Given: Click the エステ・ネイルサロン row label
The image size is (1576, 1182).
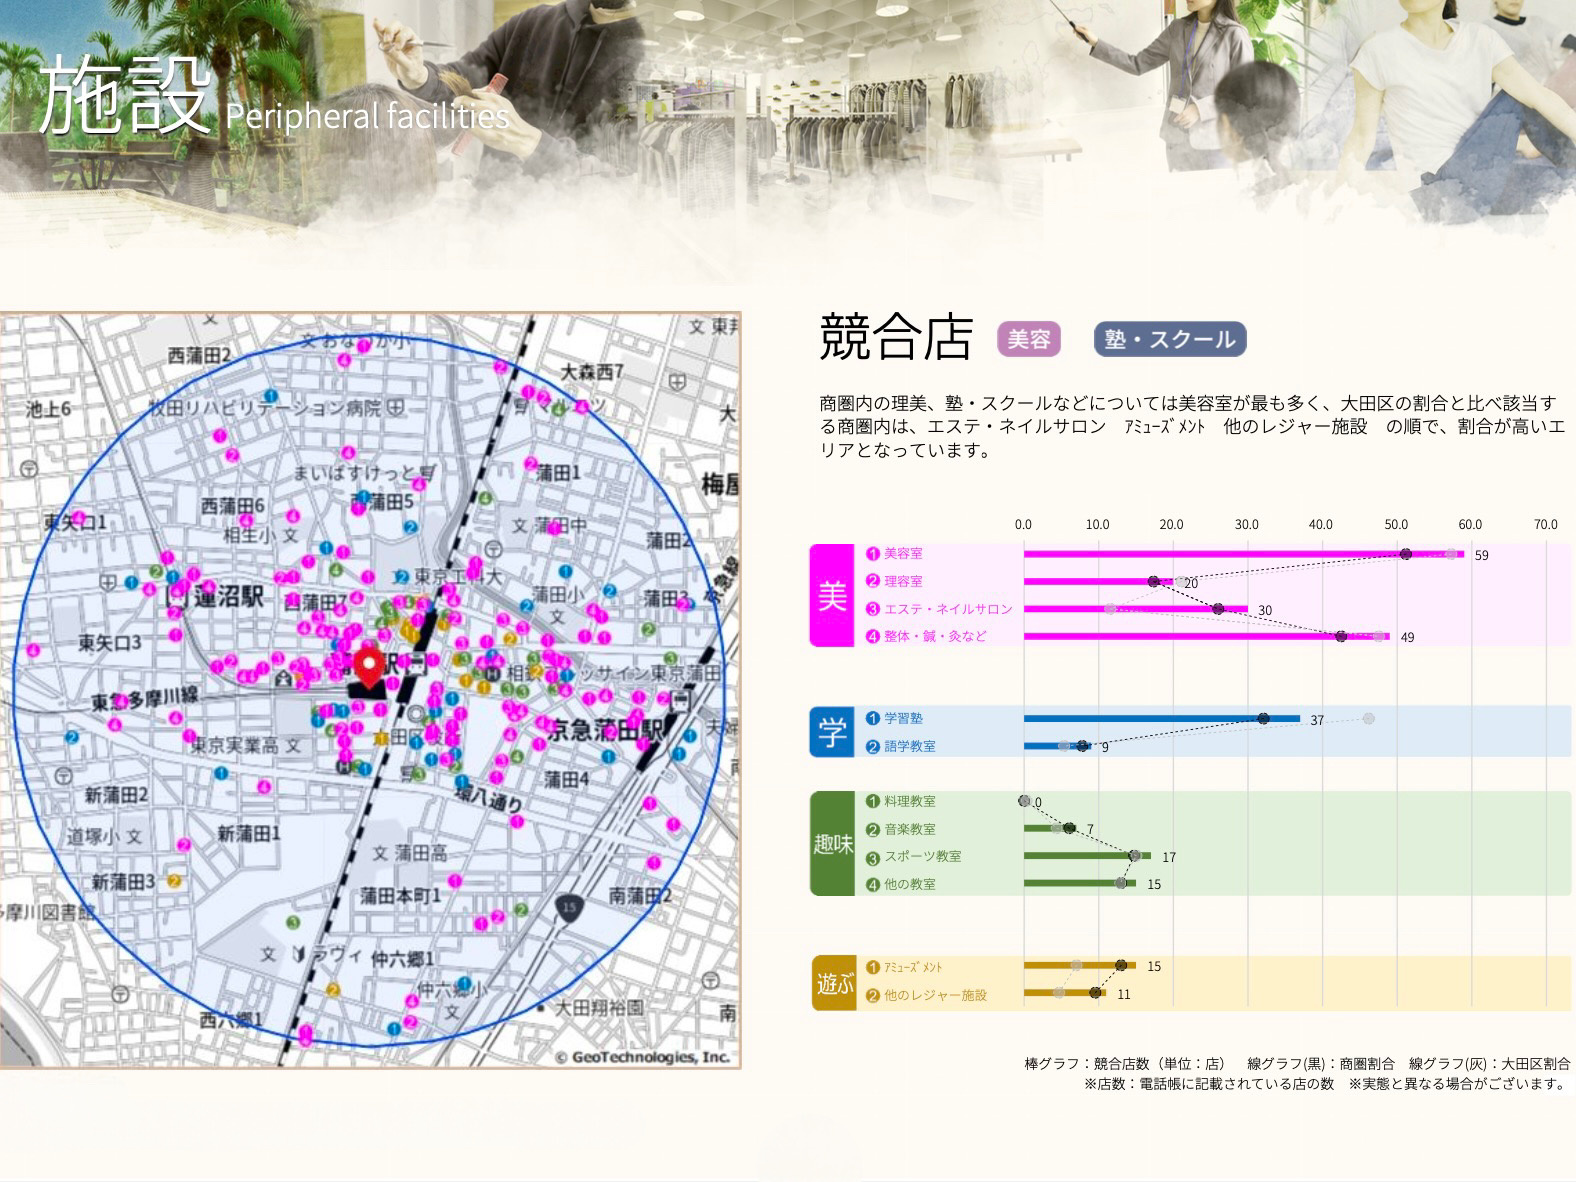Looking at the screenshot, I should pos(947,609).
